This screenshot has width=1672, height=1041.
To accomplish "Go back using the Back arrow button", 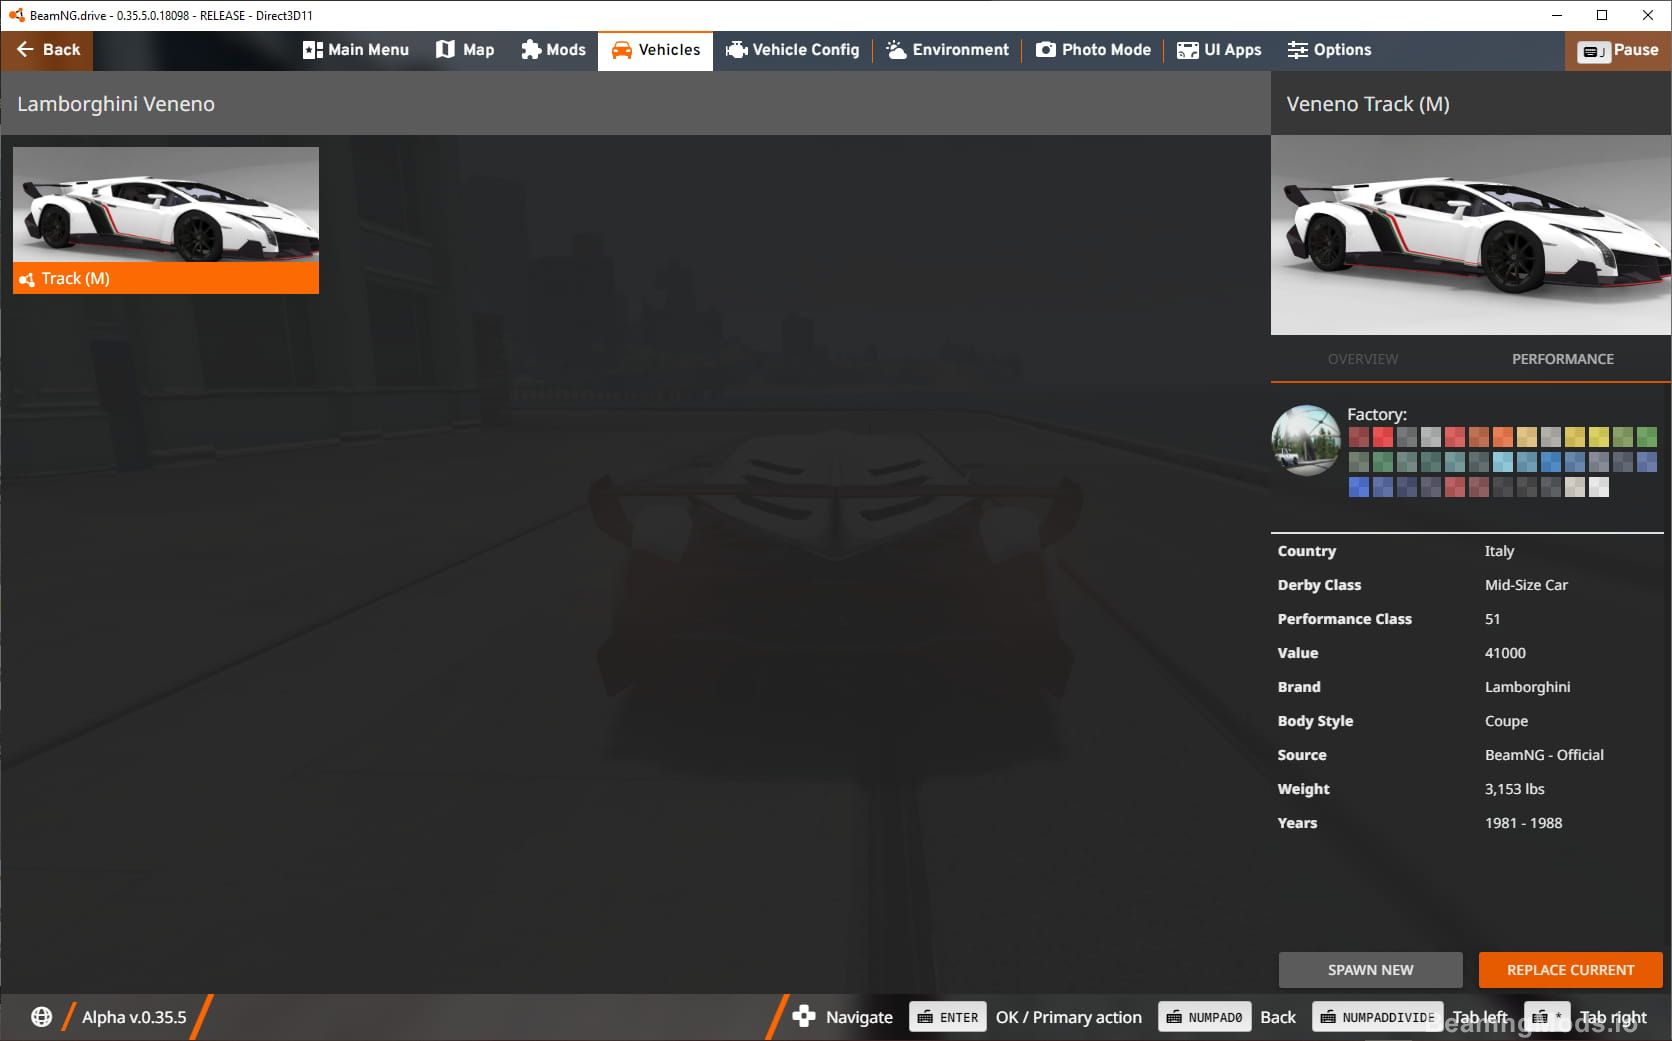I will coord(47,50).
